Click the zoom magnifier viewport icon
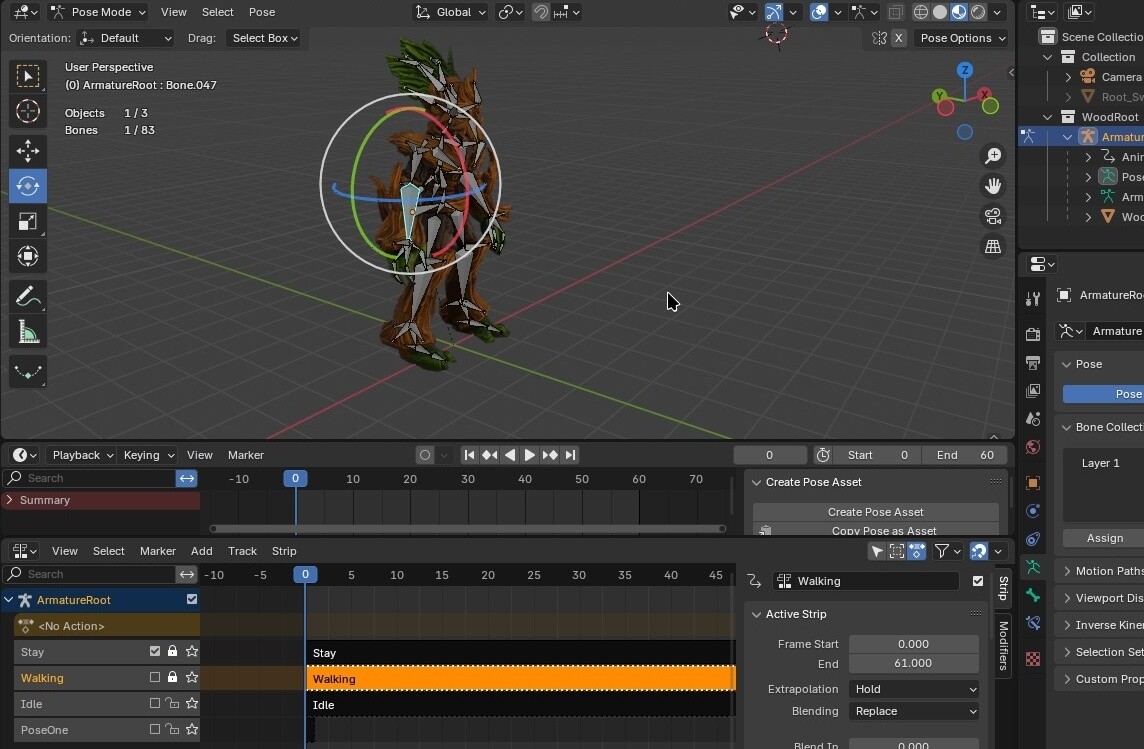Screen dimensions: 1144x749 pos(993,156)
